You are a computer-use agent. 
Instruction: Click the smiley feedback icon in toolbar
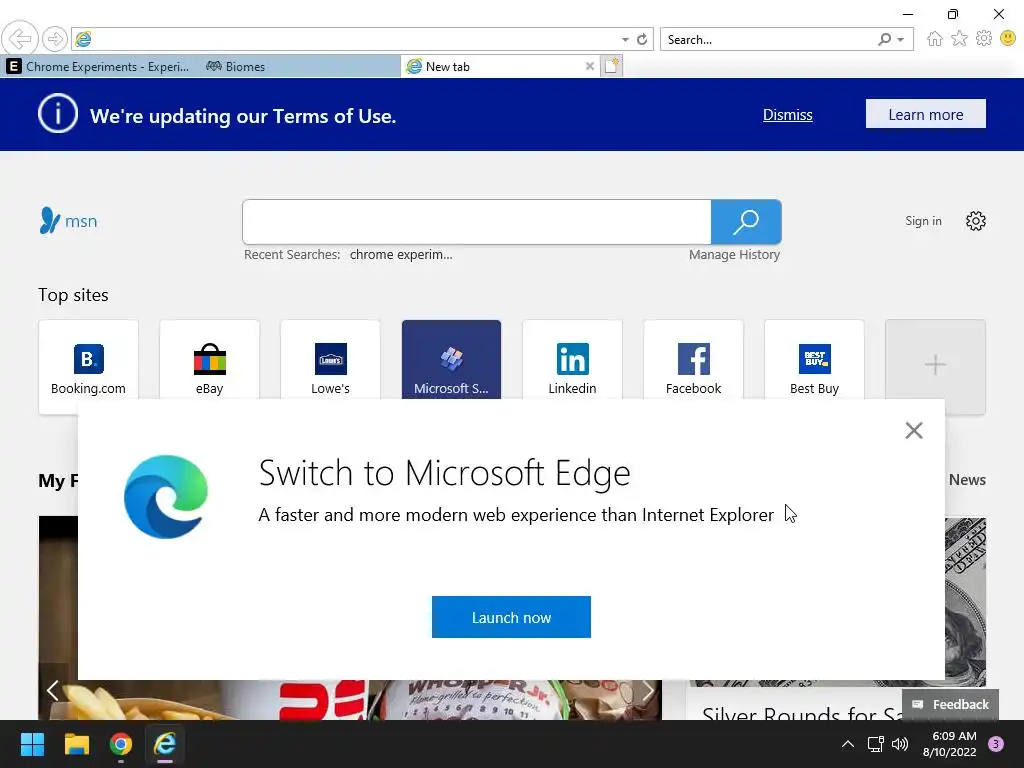pyautogui.click(x=1008, y=39)
